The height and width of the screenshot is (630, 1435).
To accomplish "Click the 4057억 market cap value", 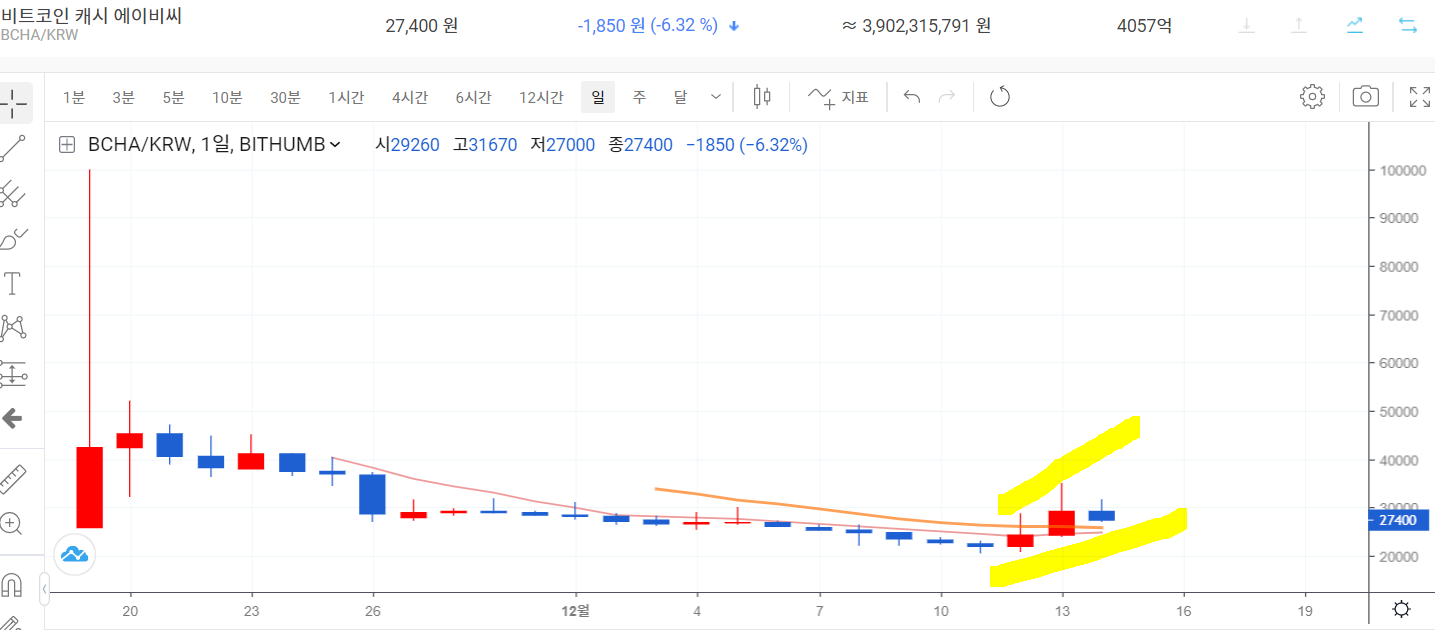I will coord(1144,26).
